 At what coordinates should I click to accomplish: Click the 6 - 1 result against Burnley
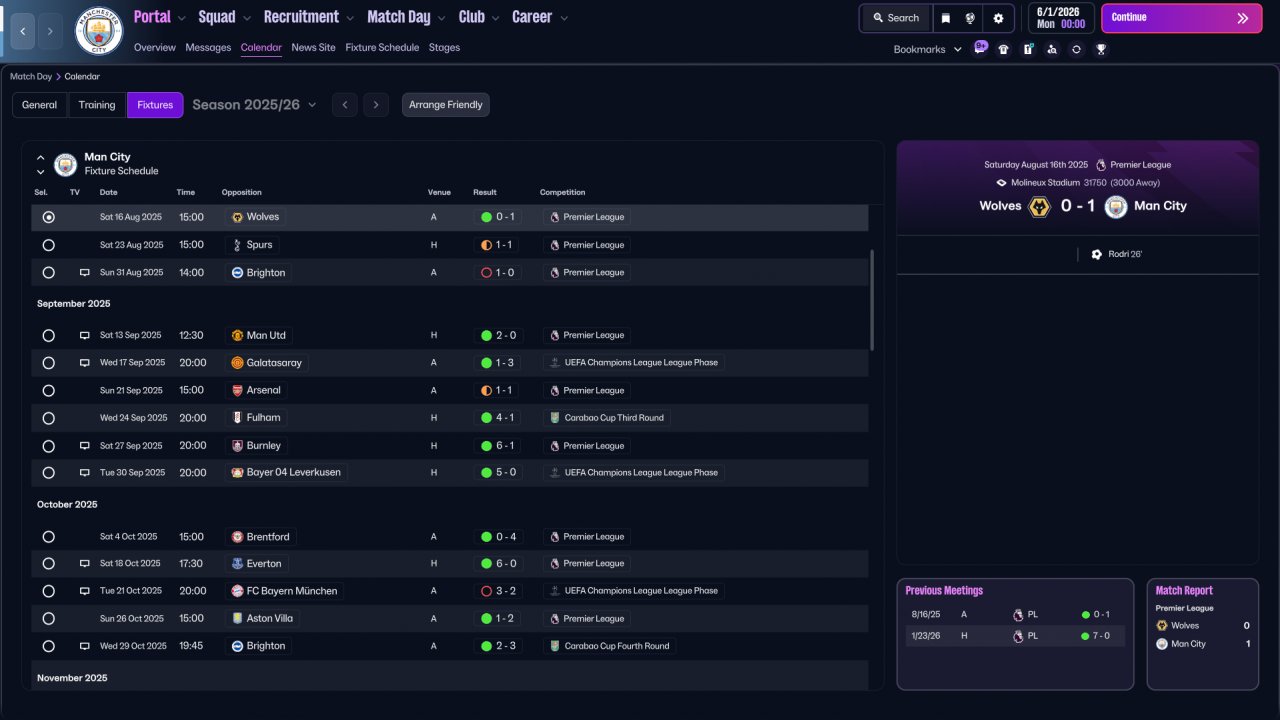[498, 446]
